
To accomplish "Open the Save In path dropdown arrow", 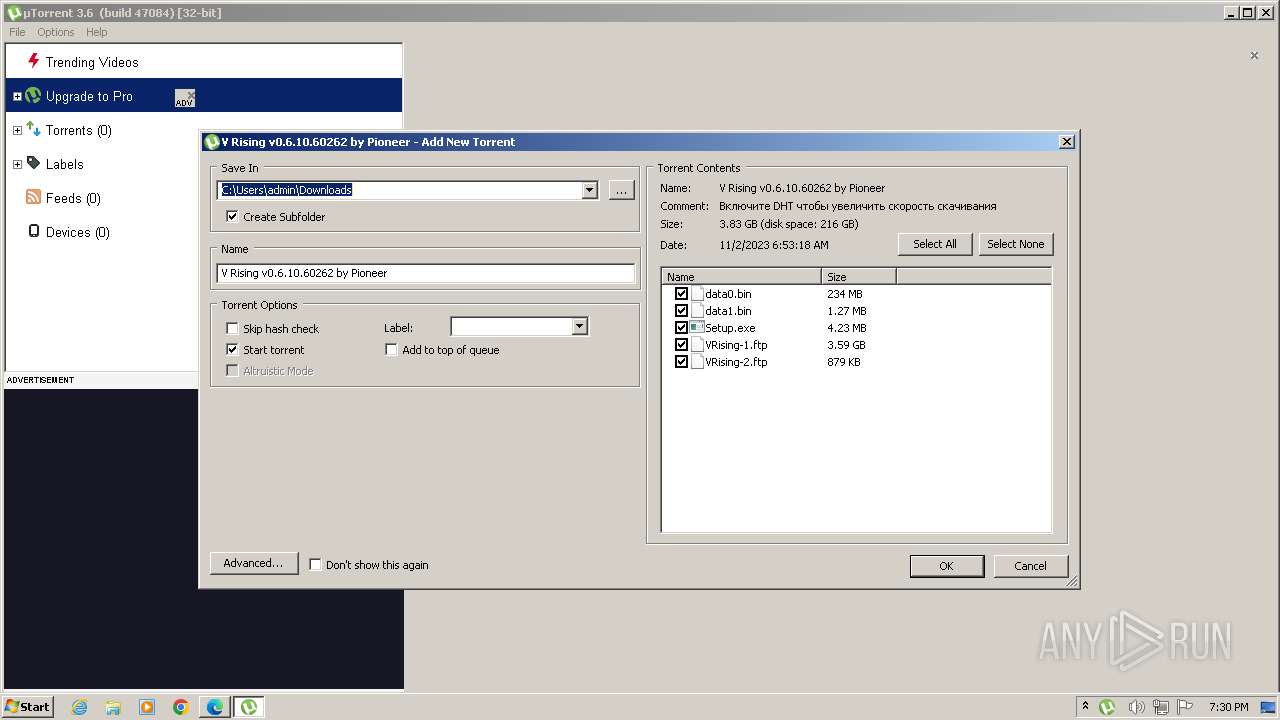I will click(589, 190).
